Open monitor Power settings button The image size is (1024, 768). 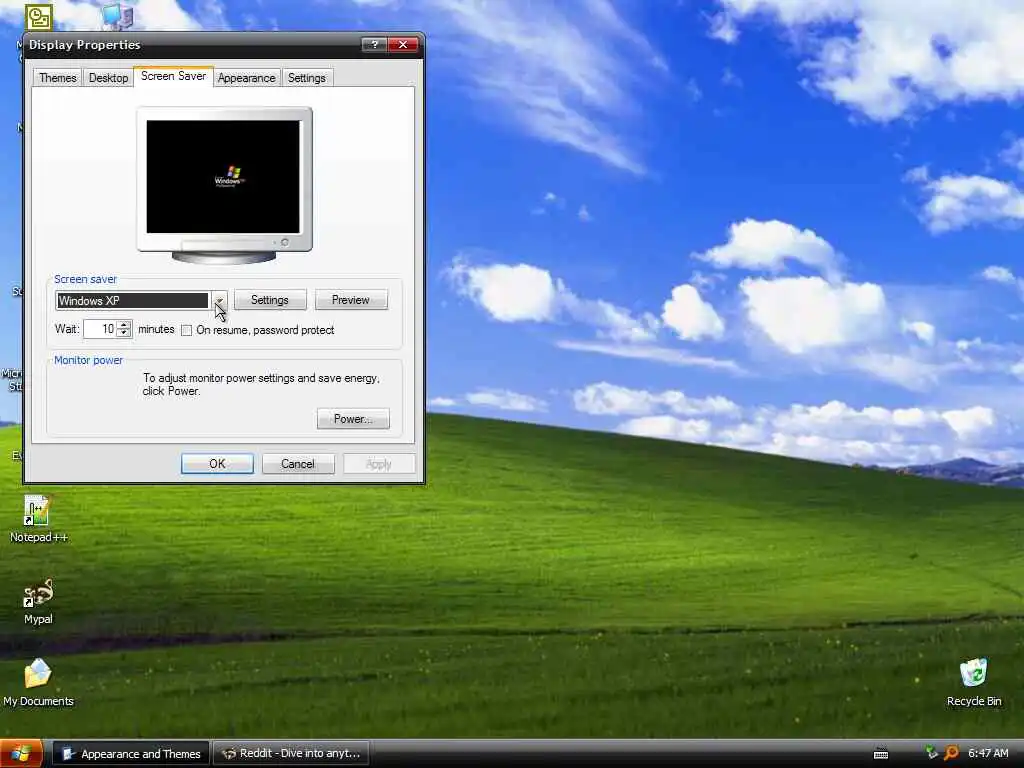click(353, 419)
